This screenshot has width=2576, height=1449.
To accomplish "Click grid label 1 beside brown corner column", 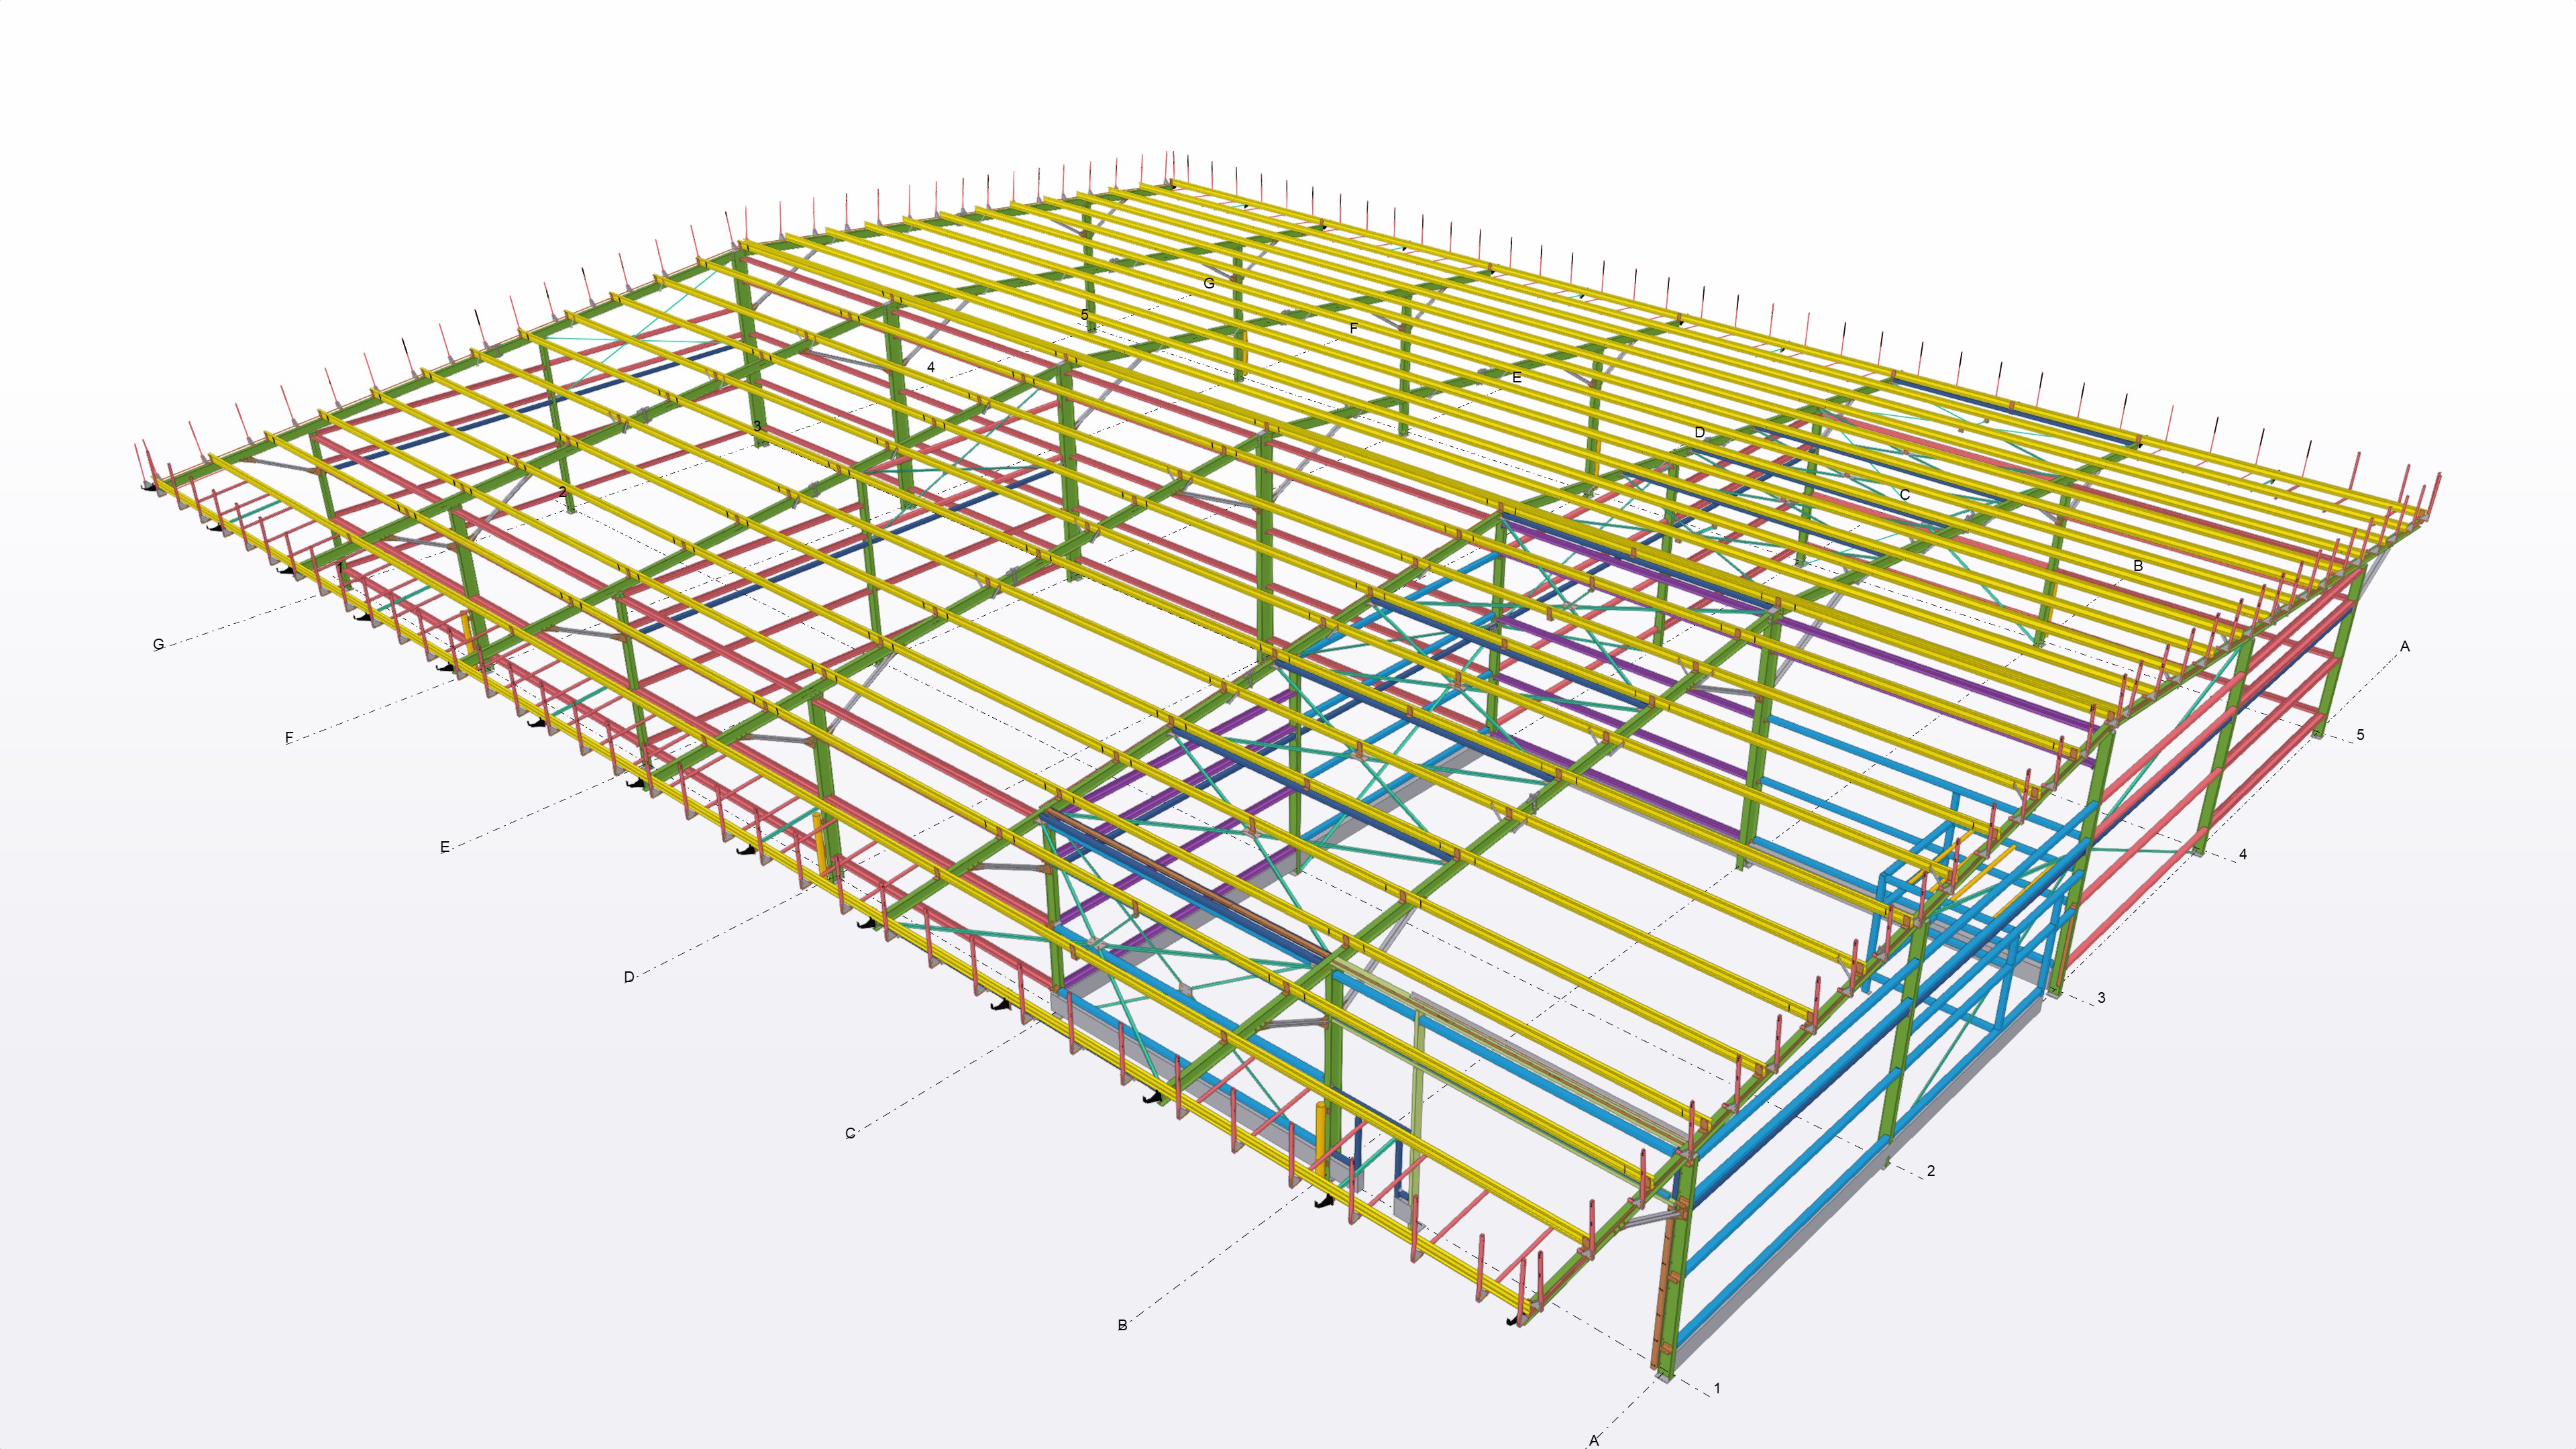I will [1717, 1388].
